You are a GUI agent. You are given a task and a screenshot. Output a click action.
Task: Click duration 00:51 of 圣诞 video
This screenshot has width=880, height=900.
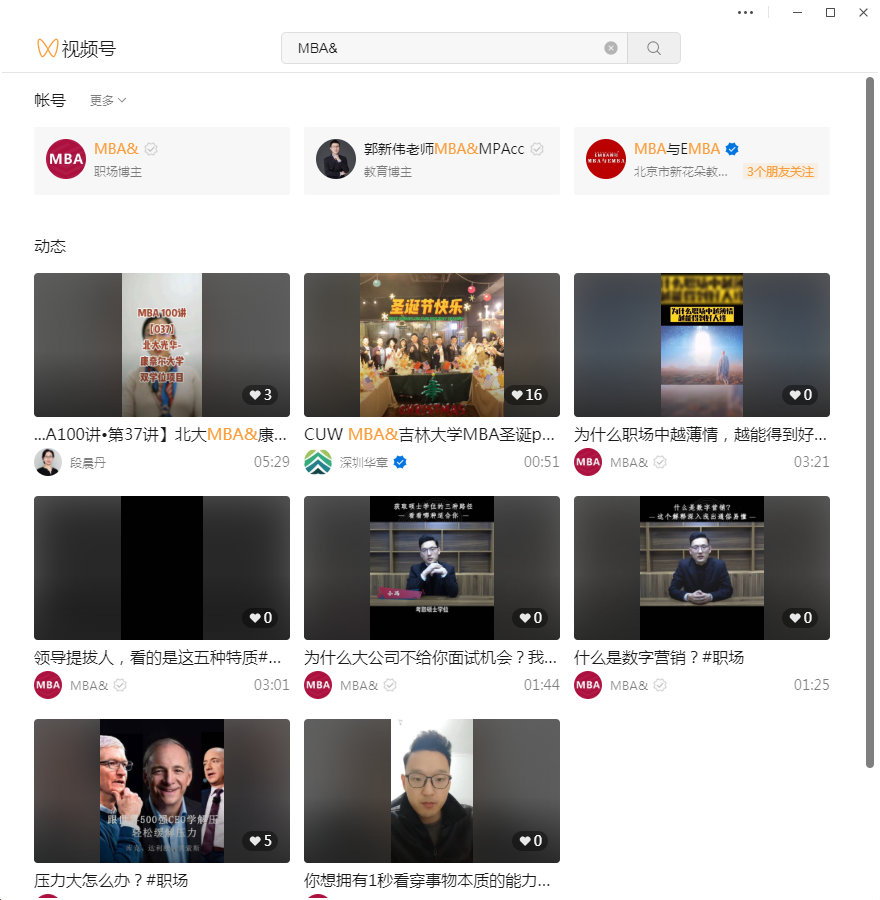[x=541, y=462]
